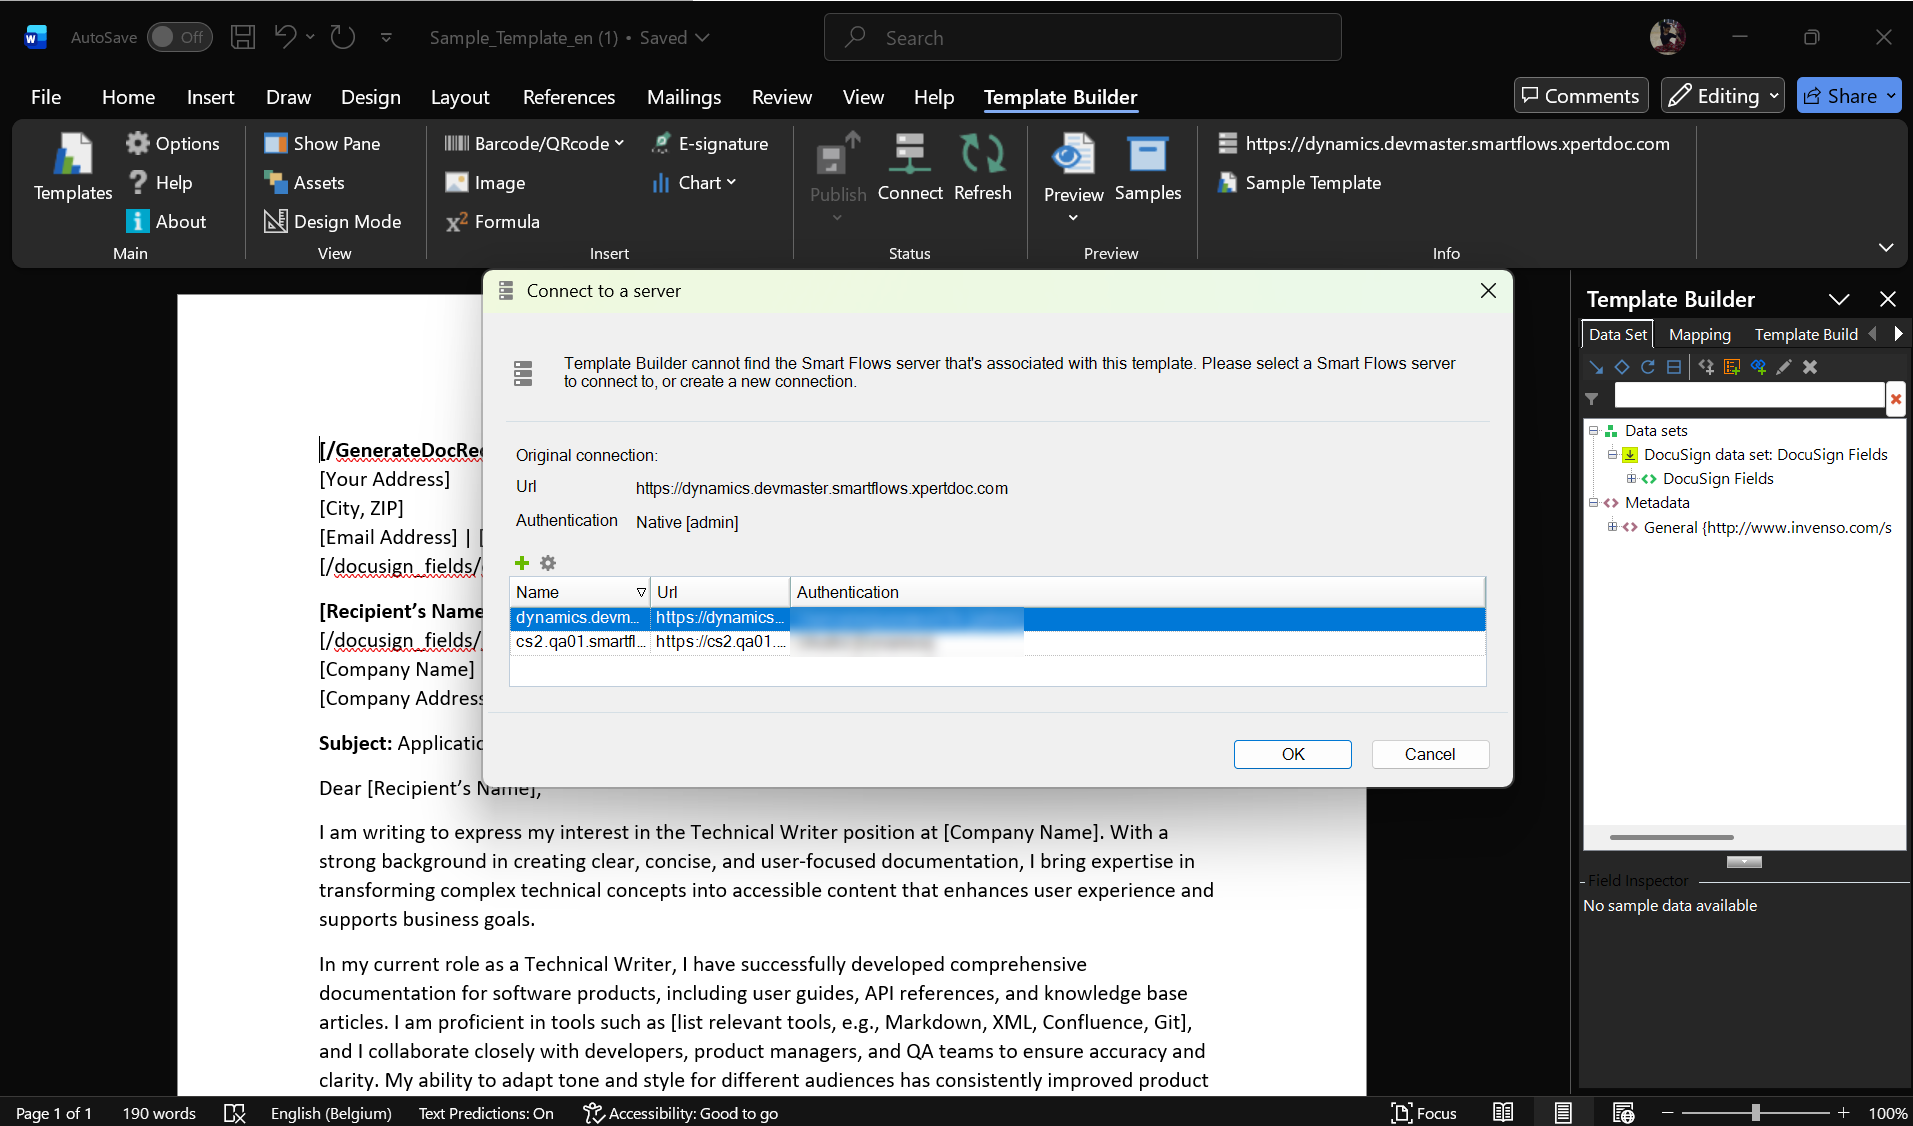Image resolution: width=1913 pixels, height=1126 pixels.
Task: Expand the DocuSign Fields tree node
Action: point(1631,479)
